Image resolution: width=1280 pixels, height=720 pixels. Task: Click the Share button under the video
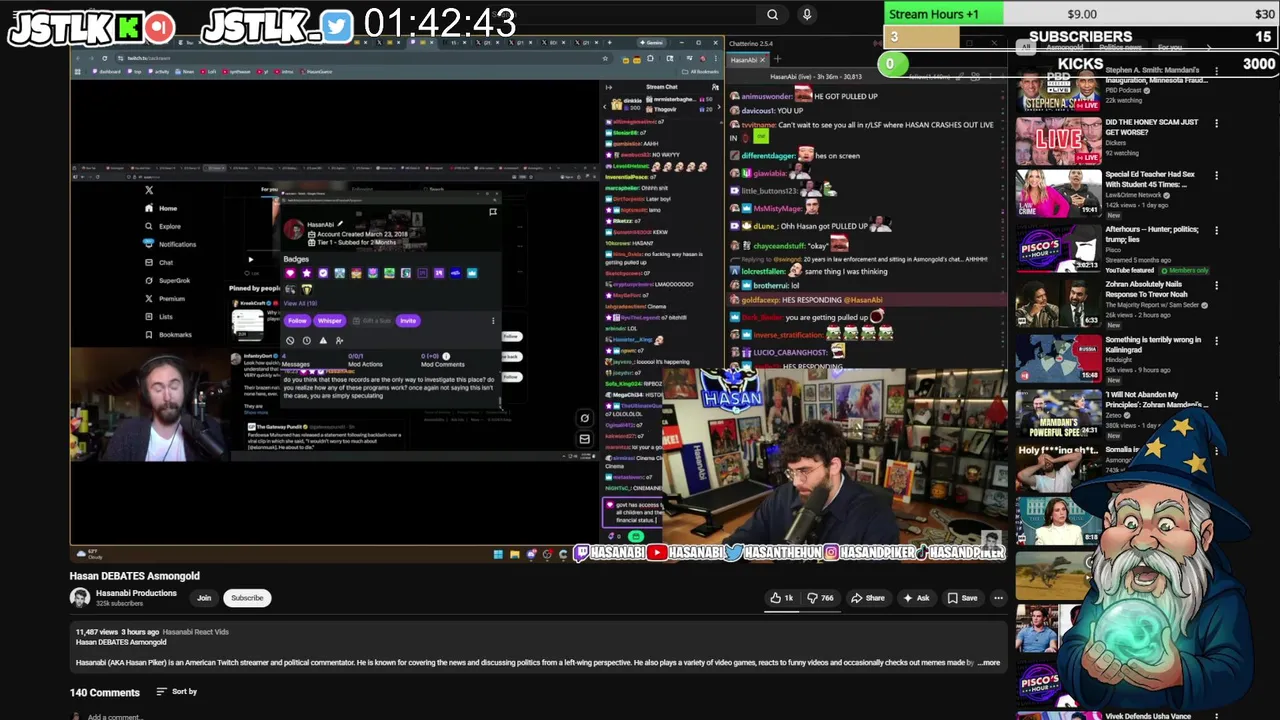(868, 598)
